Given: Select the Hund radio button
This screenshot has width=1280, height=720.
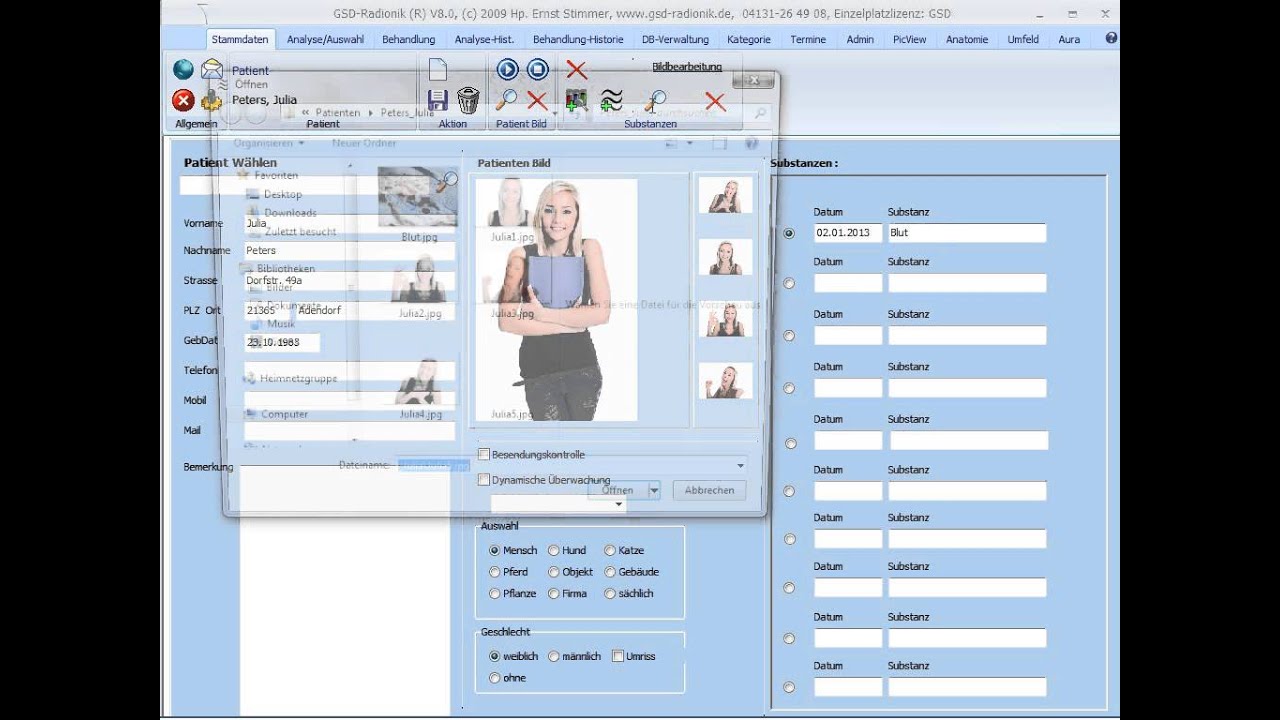Looking at the screenshot, I should [553, 550].
